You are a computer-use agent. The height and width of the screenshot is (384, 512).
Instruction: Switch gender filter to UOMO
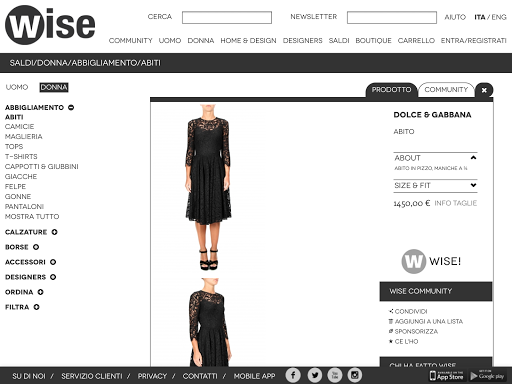tap(17, 87)
